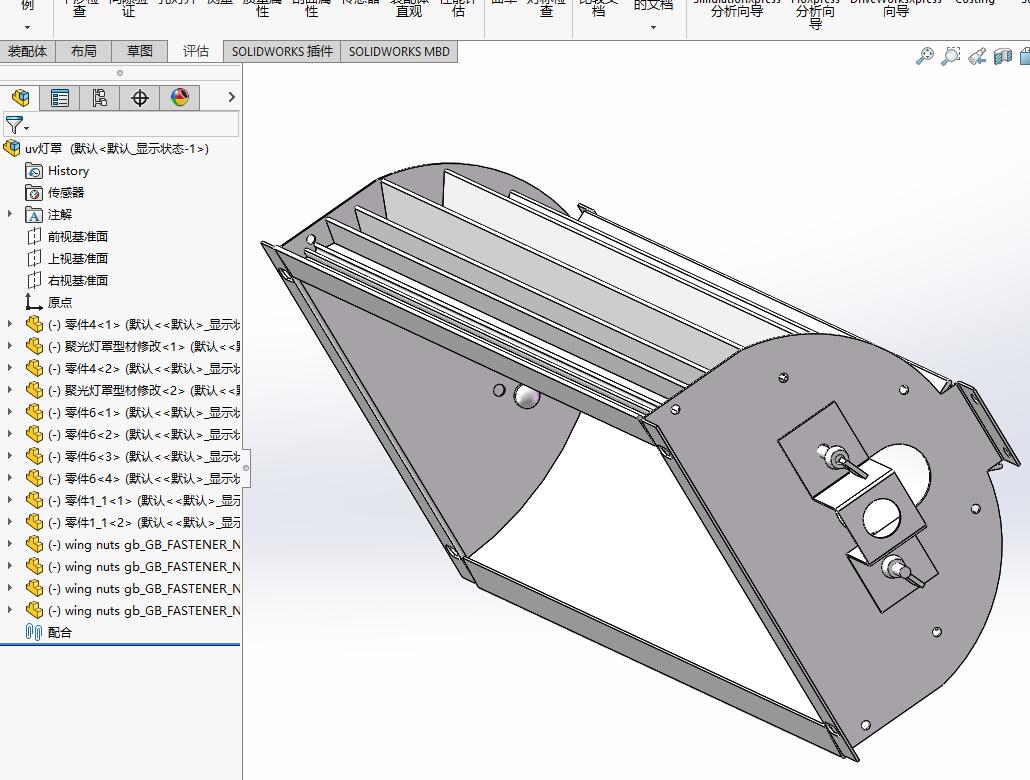Screen dimensions: 1030x780
Task: Click the Previous View icon
Action: pos(977,56)
